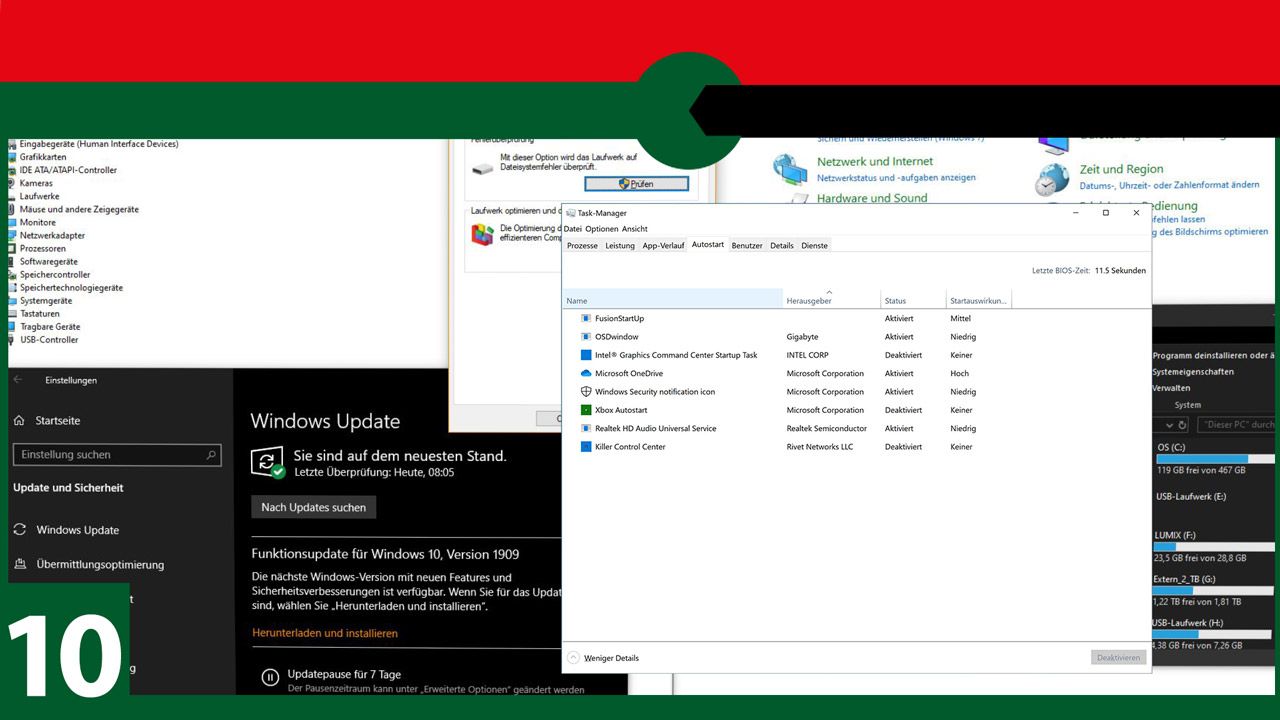This screenshot has width=1280, height=720.
Task: Click the Killer Control Center icon
Action: pos(588,447)
